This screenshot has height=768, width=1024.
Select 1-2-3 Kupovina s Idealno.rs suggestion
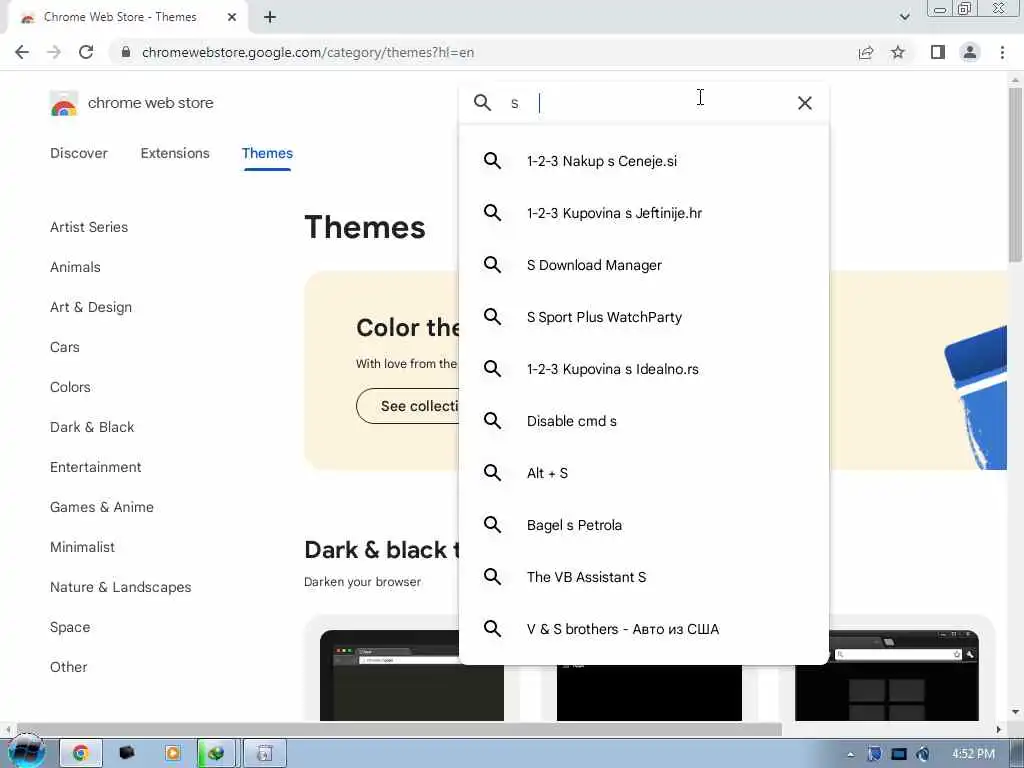644,369
